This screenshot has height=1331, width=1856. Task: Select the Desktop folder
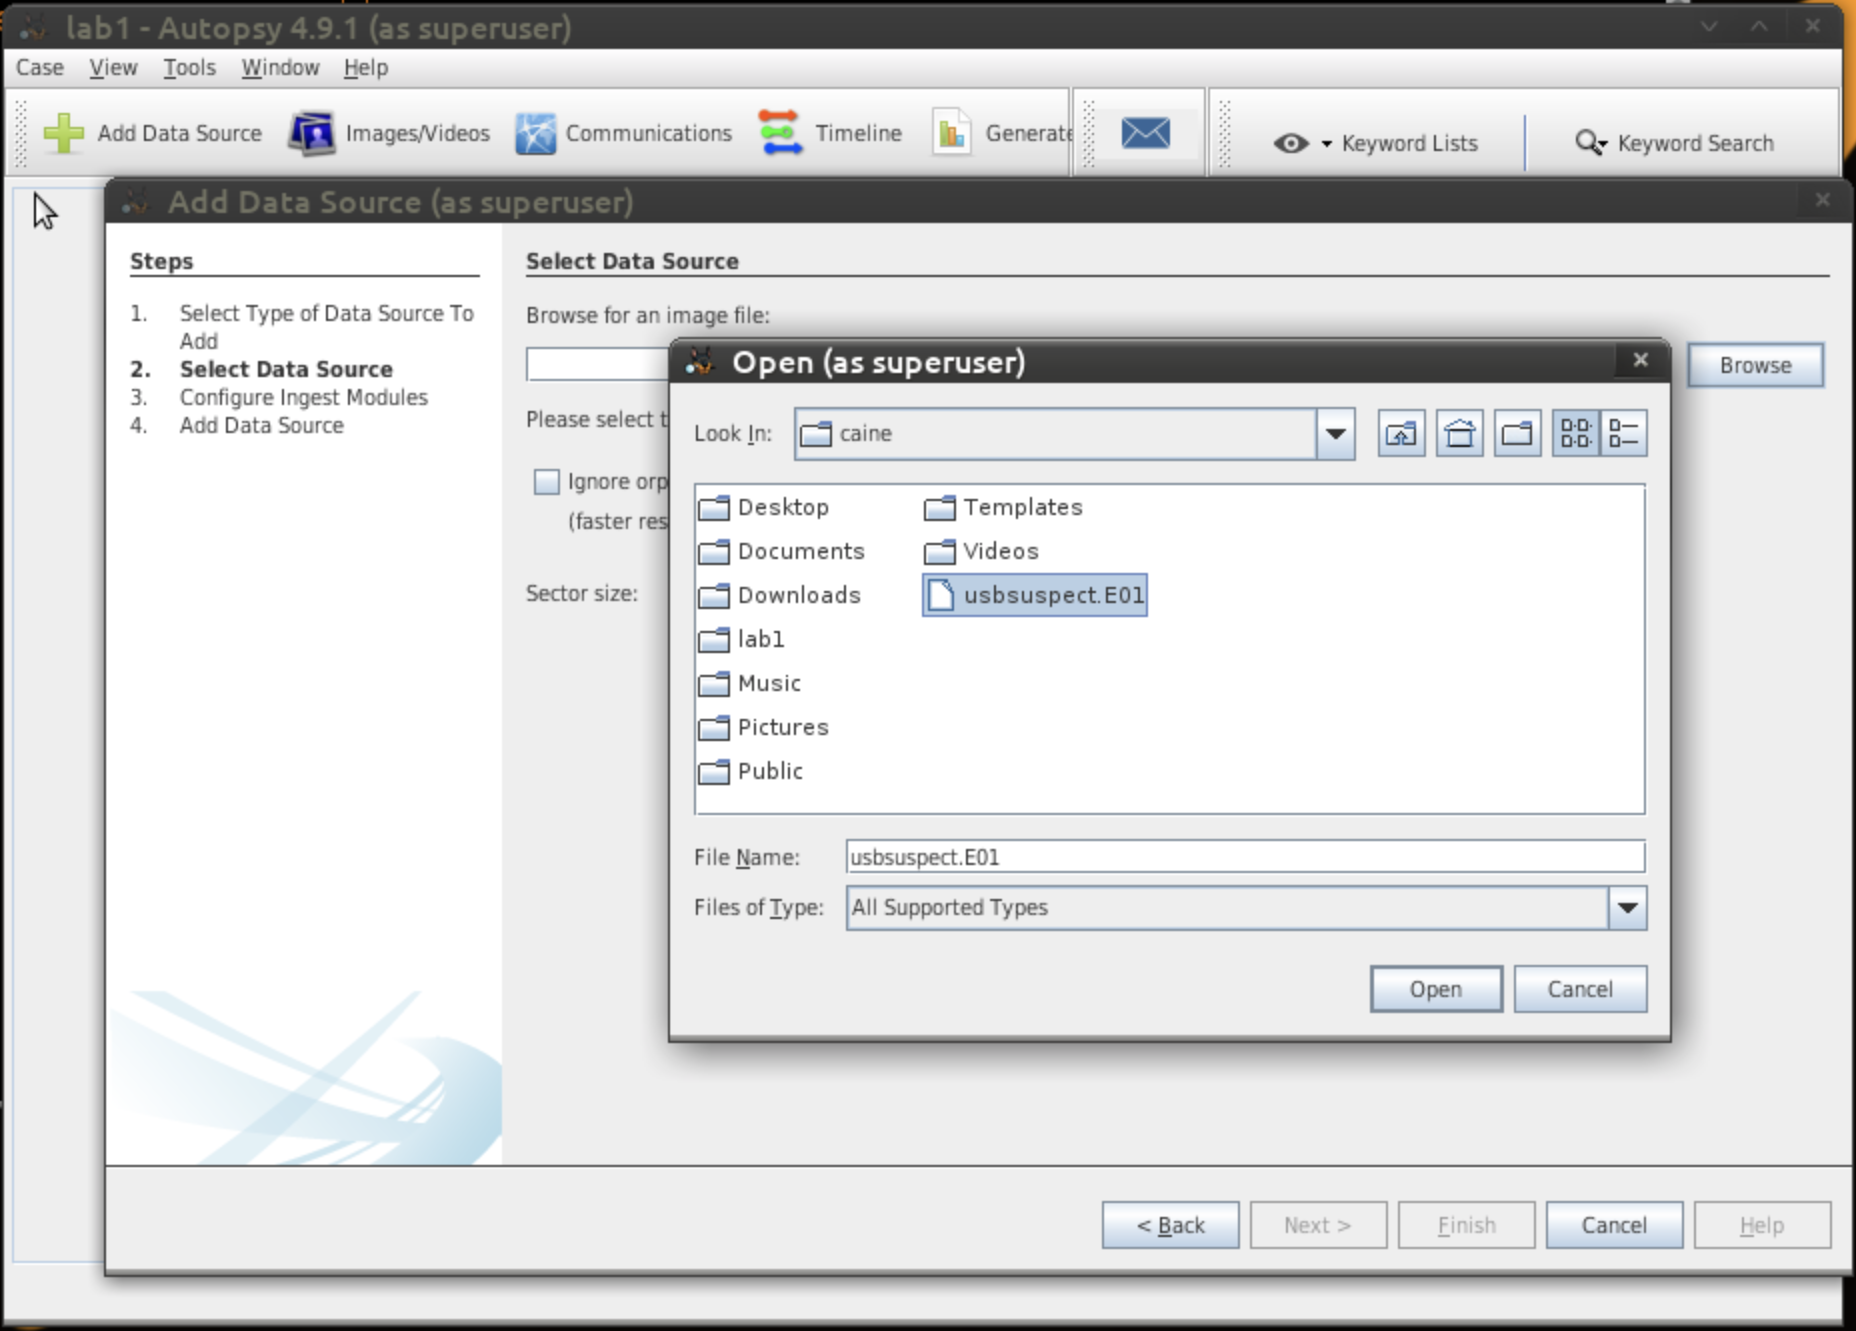coord(764,507)
